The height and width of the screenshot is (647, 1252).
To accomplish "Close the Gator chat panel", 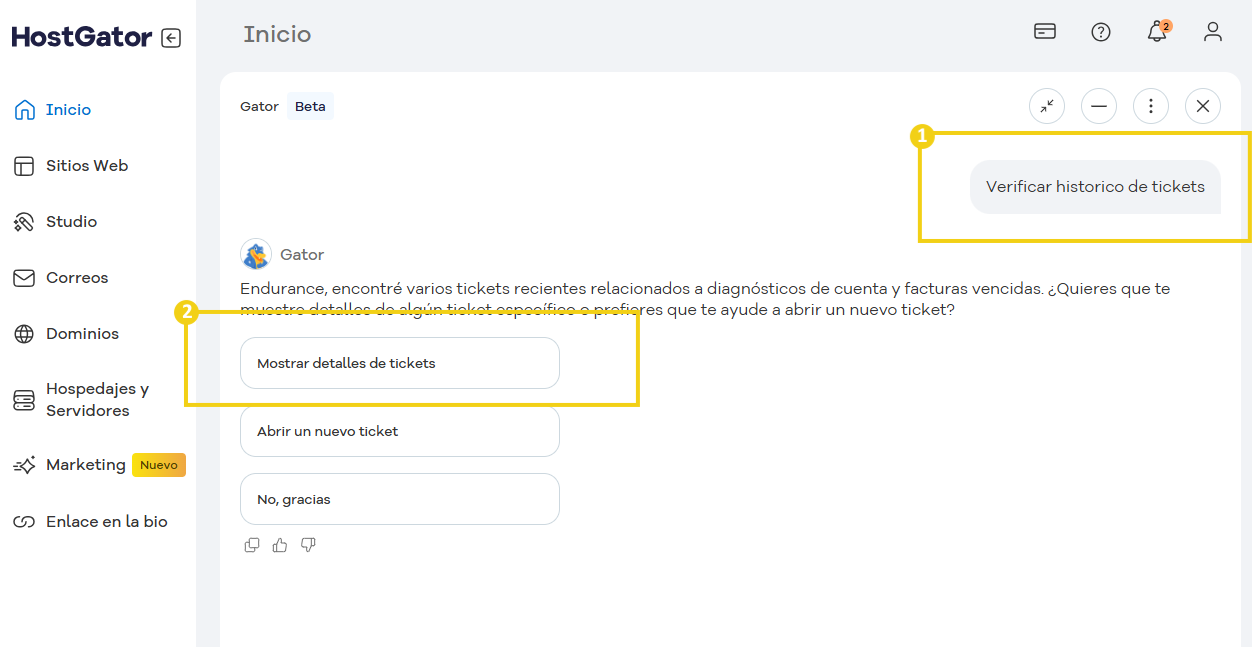I will pyautogui.click(x=1203, y=106).
